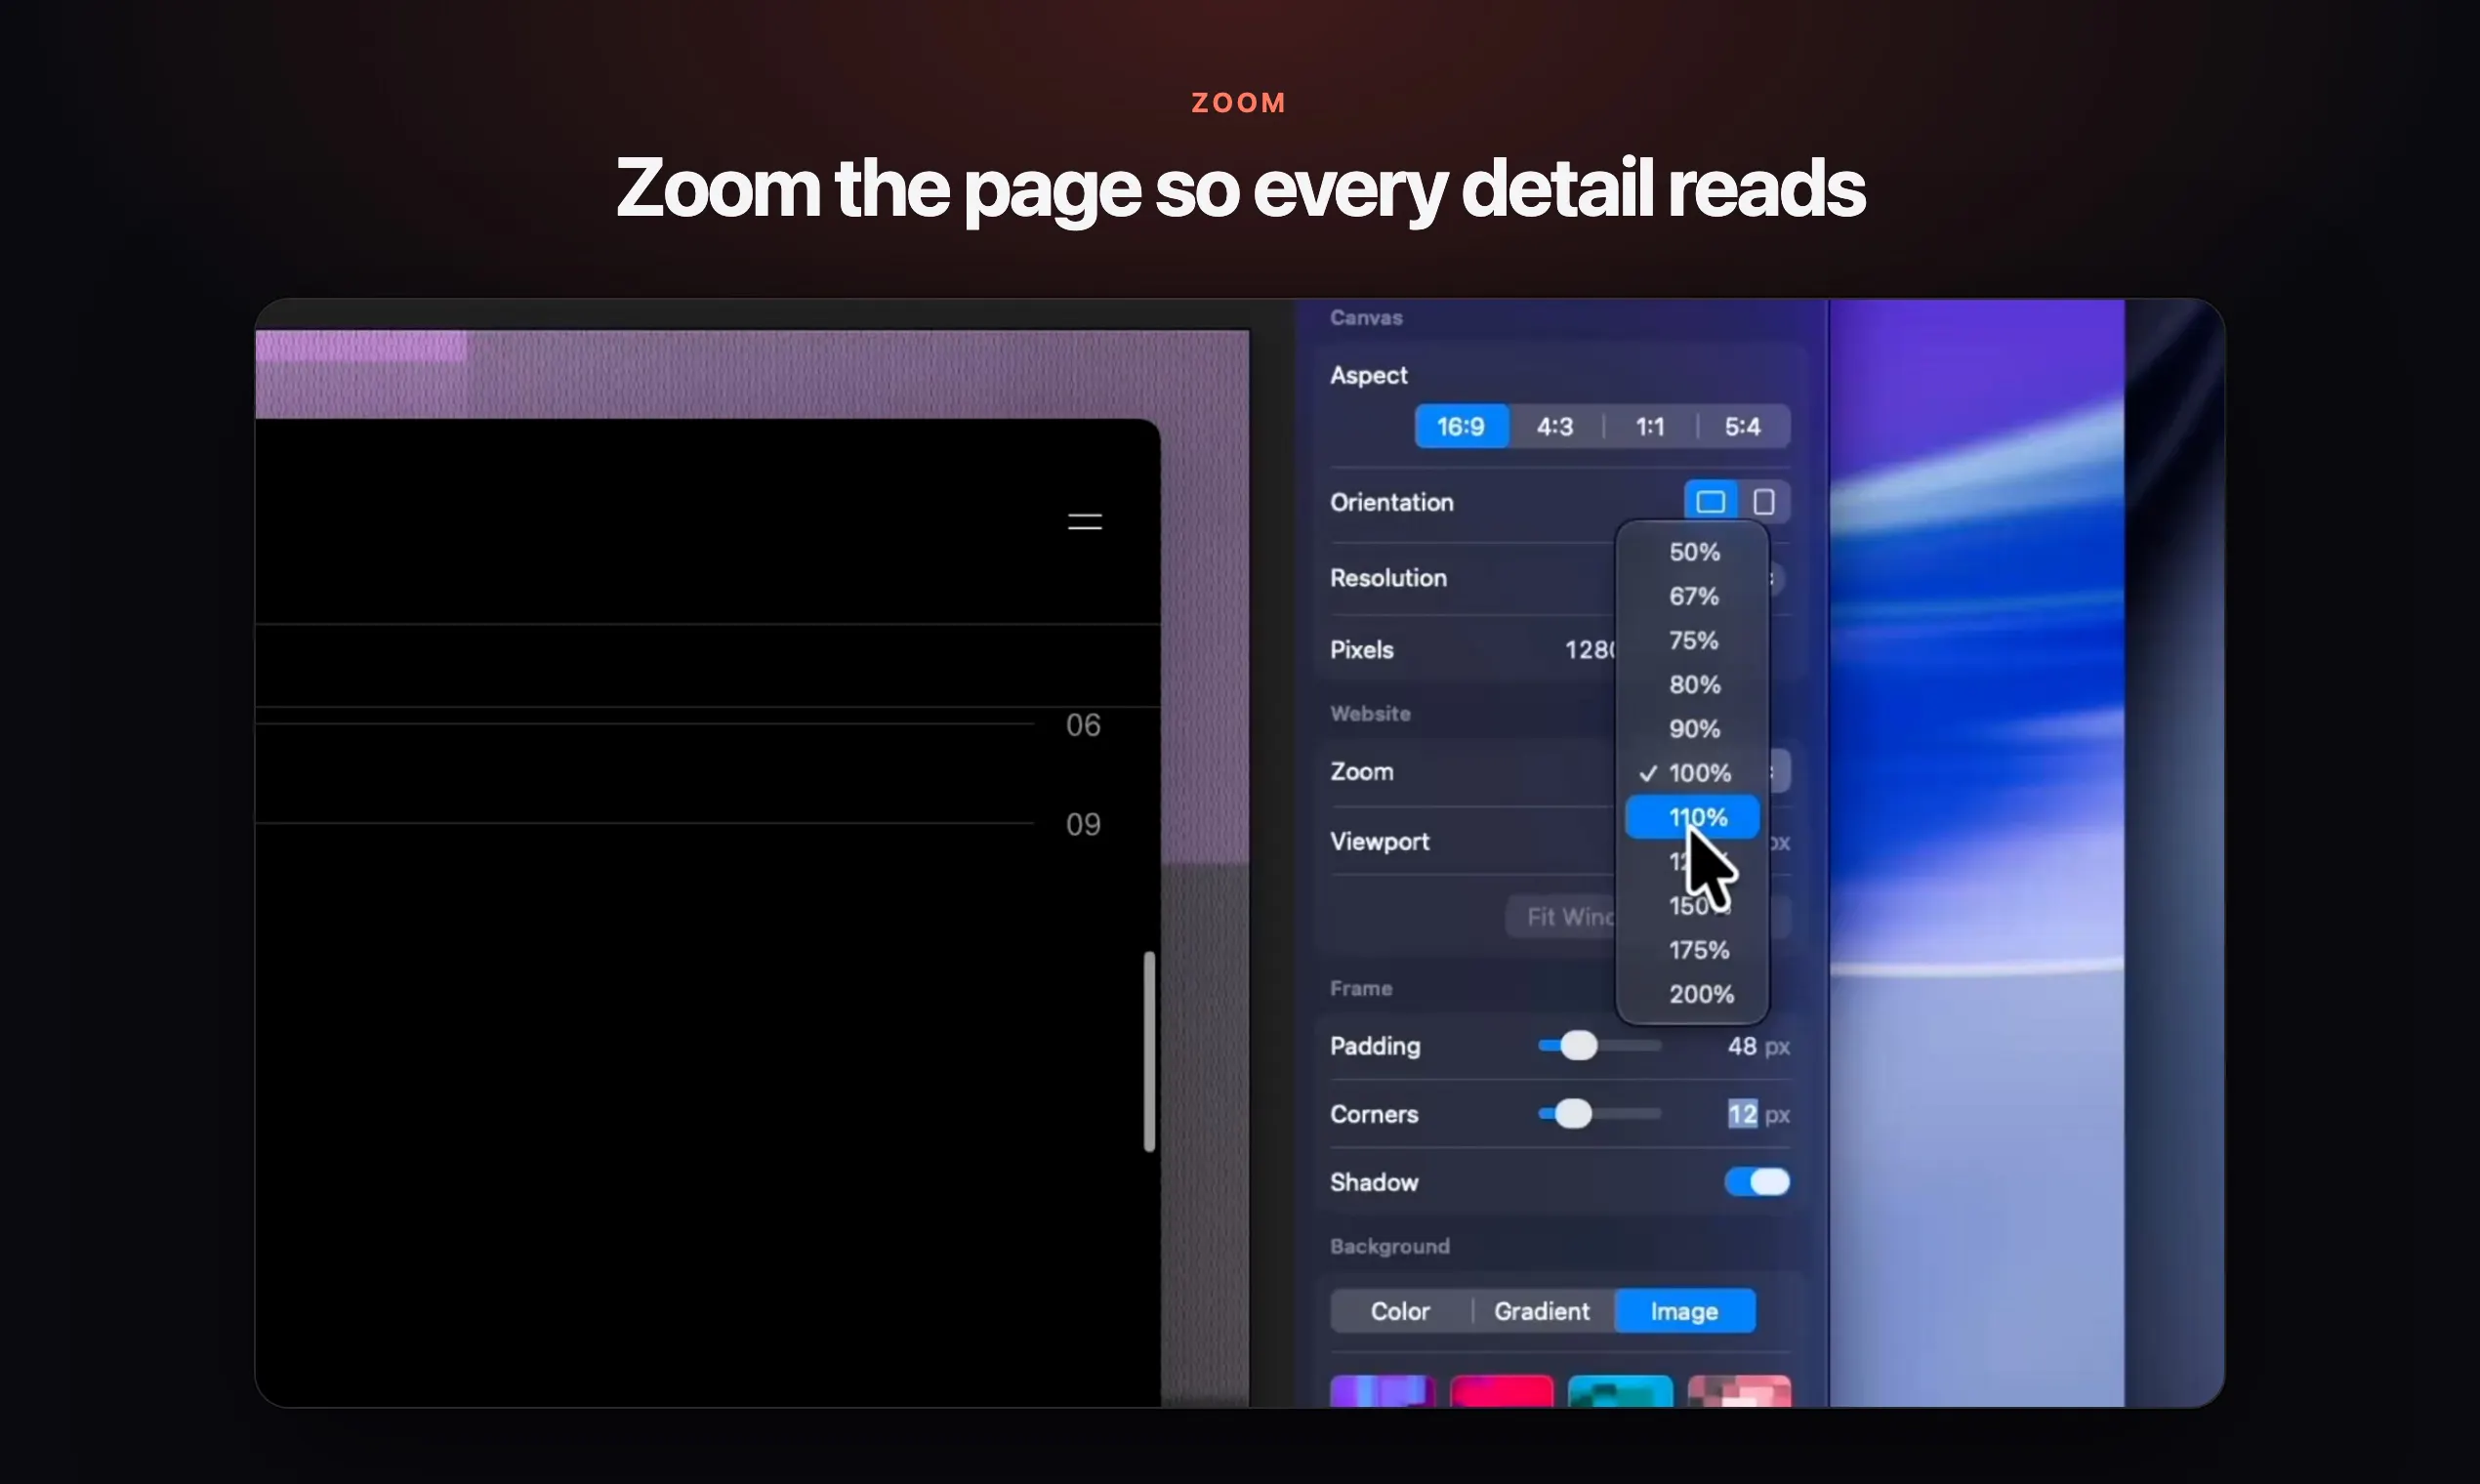2480x1484 pixels.
Task: Click the Pixels value 1280
Action: click(x=1590, y=650)
